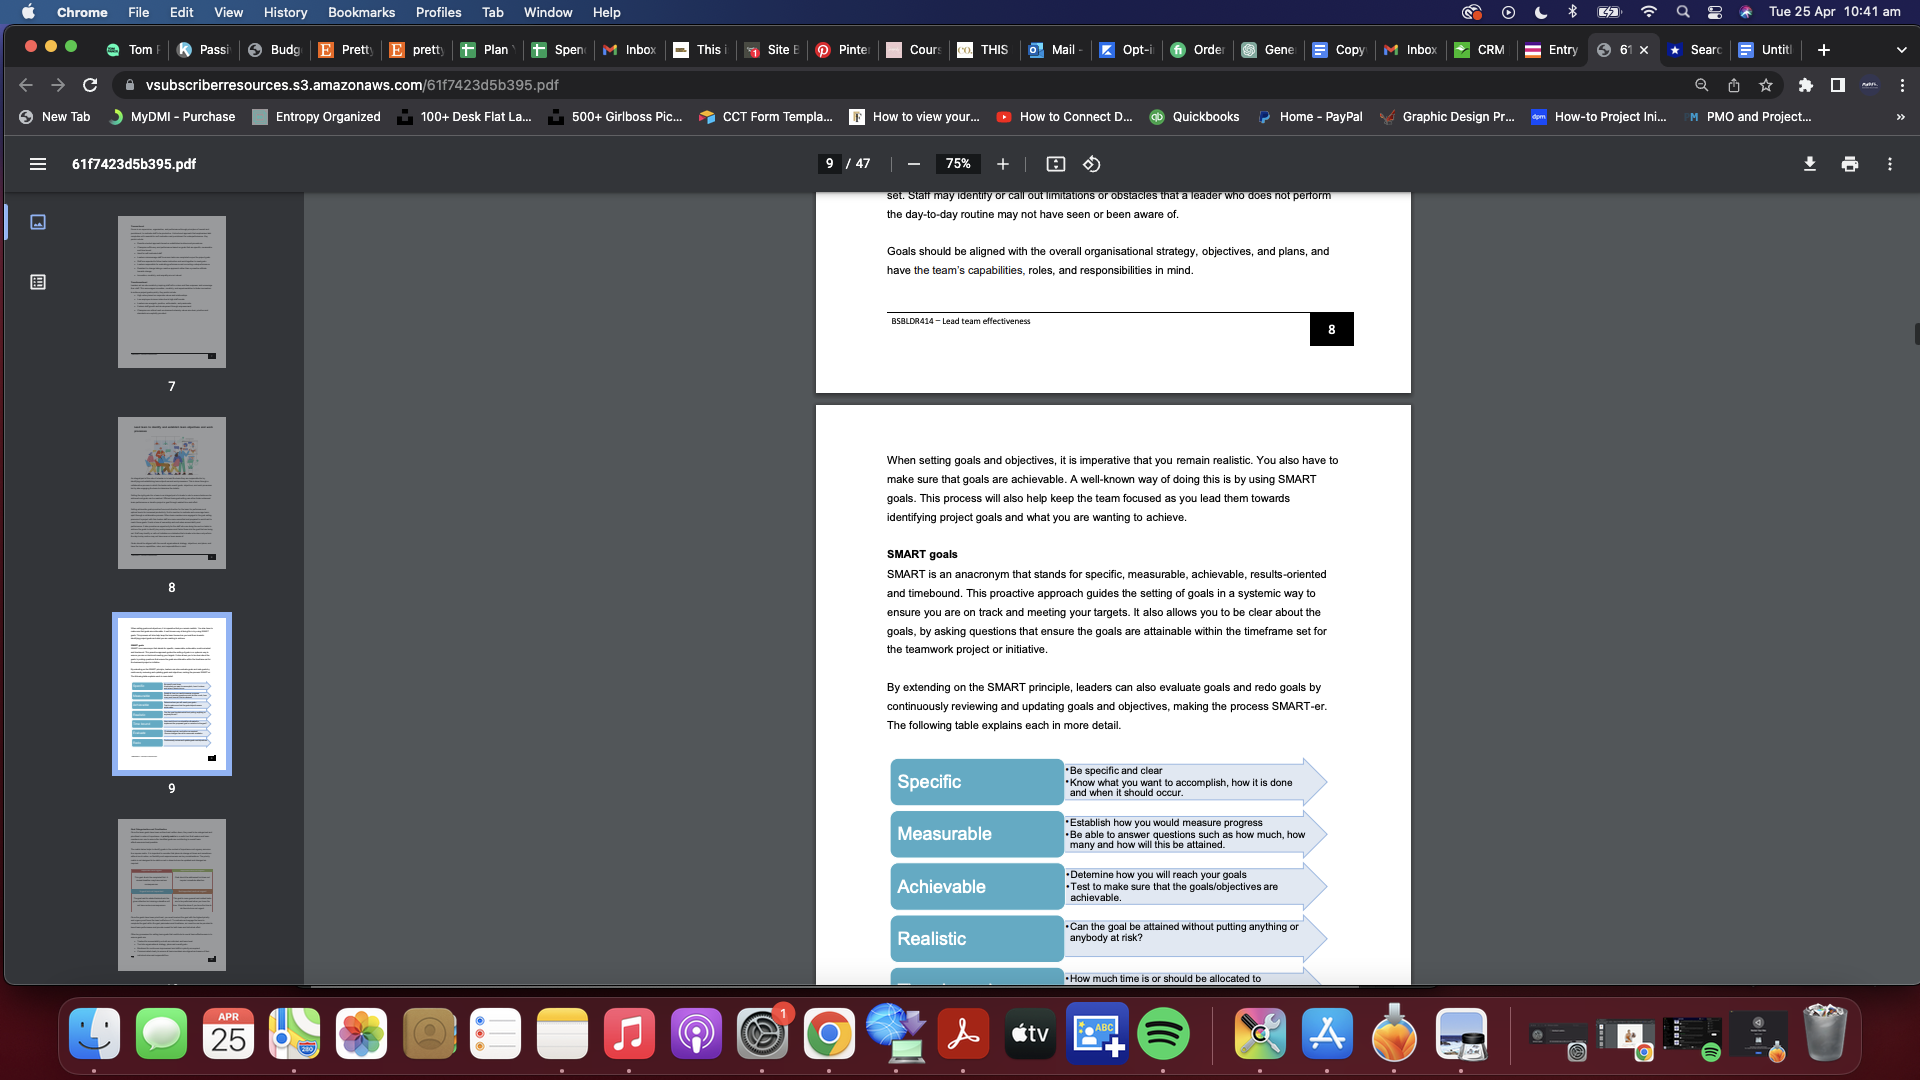The width and height of the screenshot is (1920, 1080).
Task: Open the tab search dropdown arrow
Action: (x=1901, y=50)
